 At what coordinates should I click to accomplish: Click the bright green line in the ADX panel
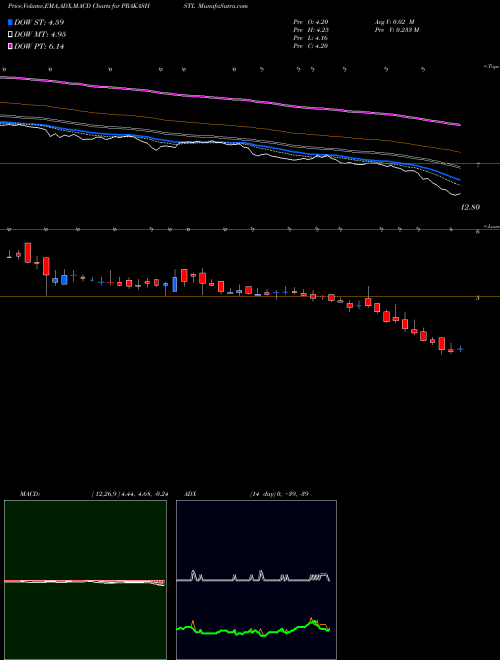253,631
